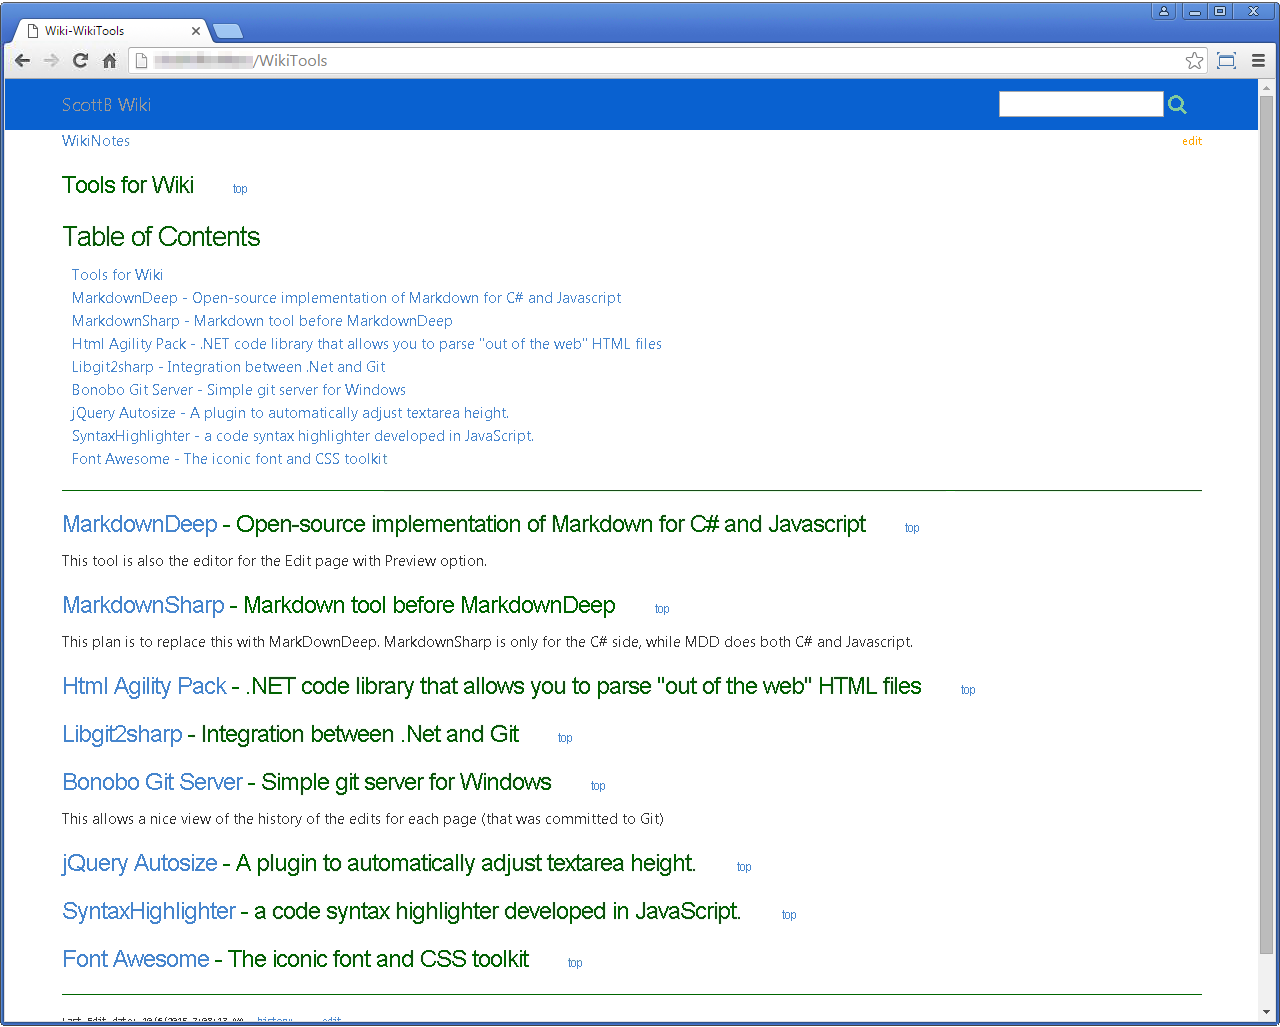Click the orange edit link
The image size is (1280, 1027).
point(1191,141)
